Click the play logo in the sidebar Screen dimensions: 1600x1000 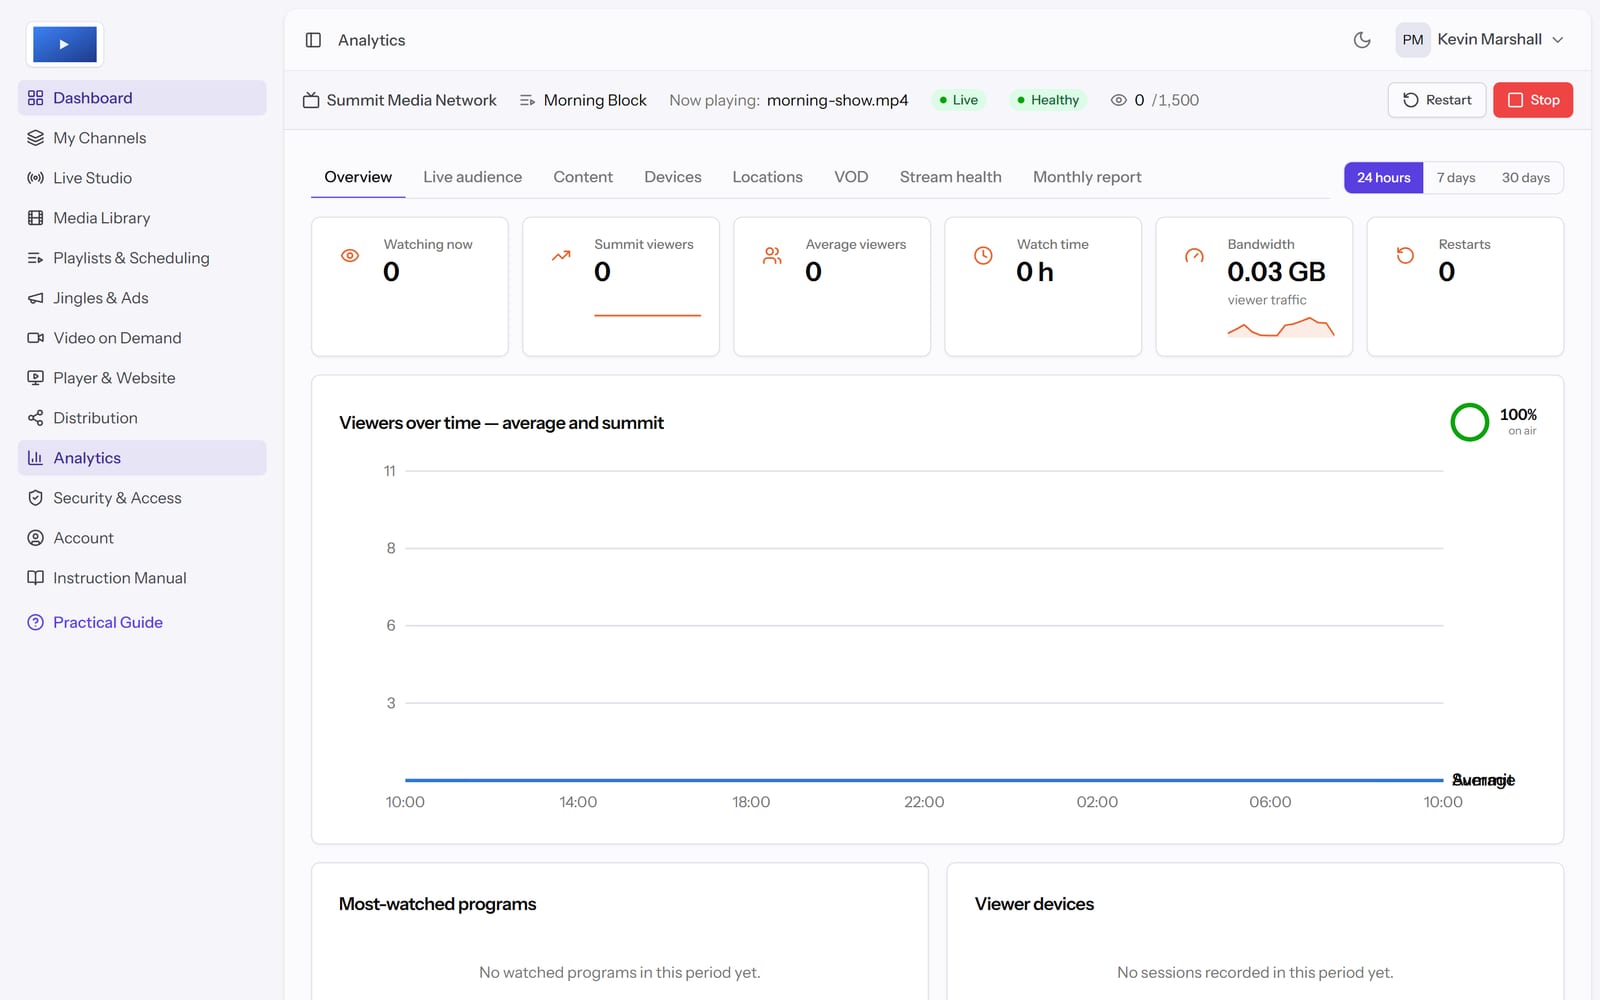tap(65, 44)
